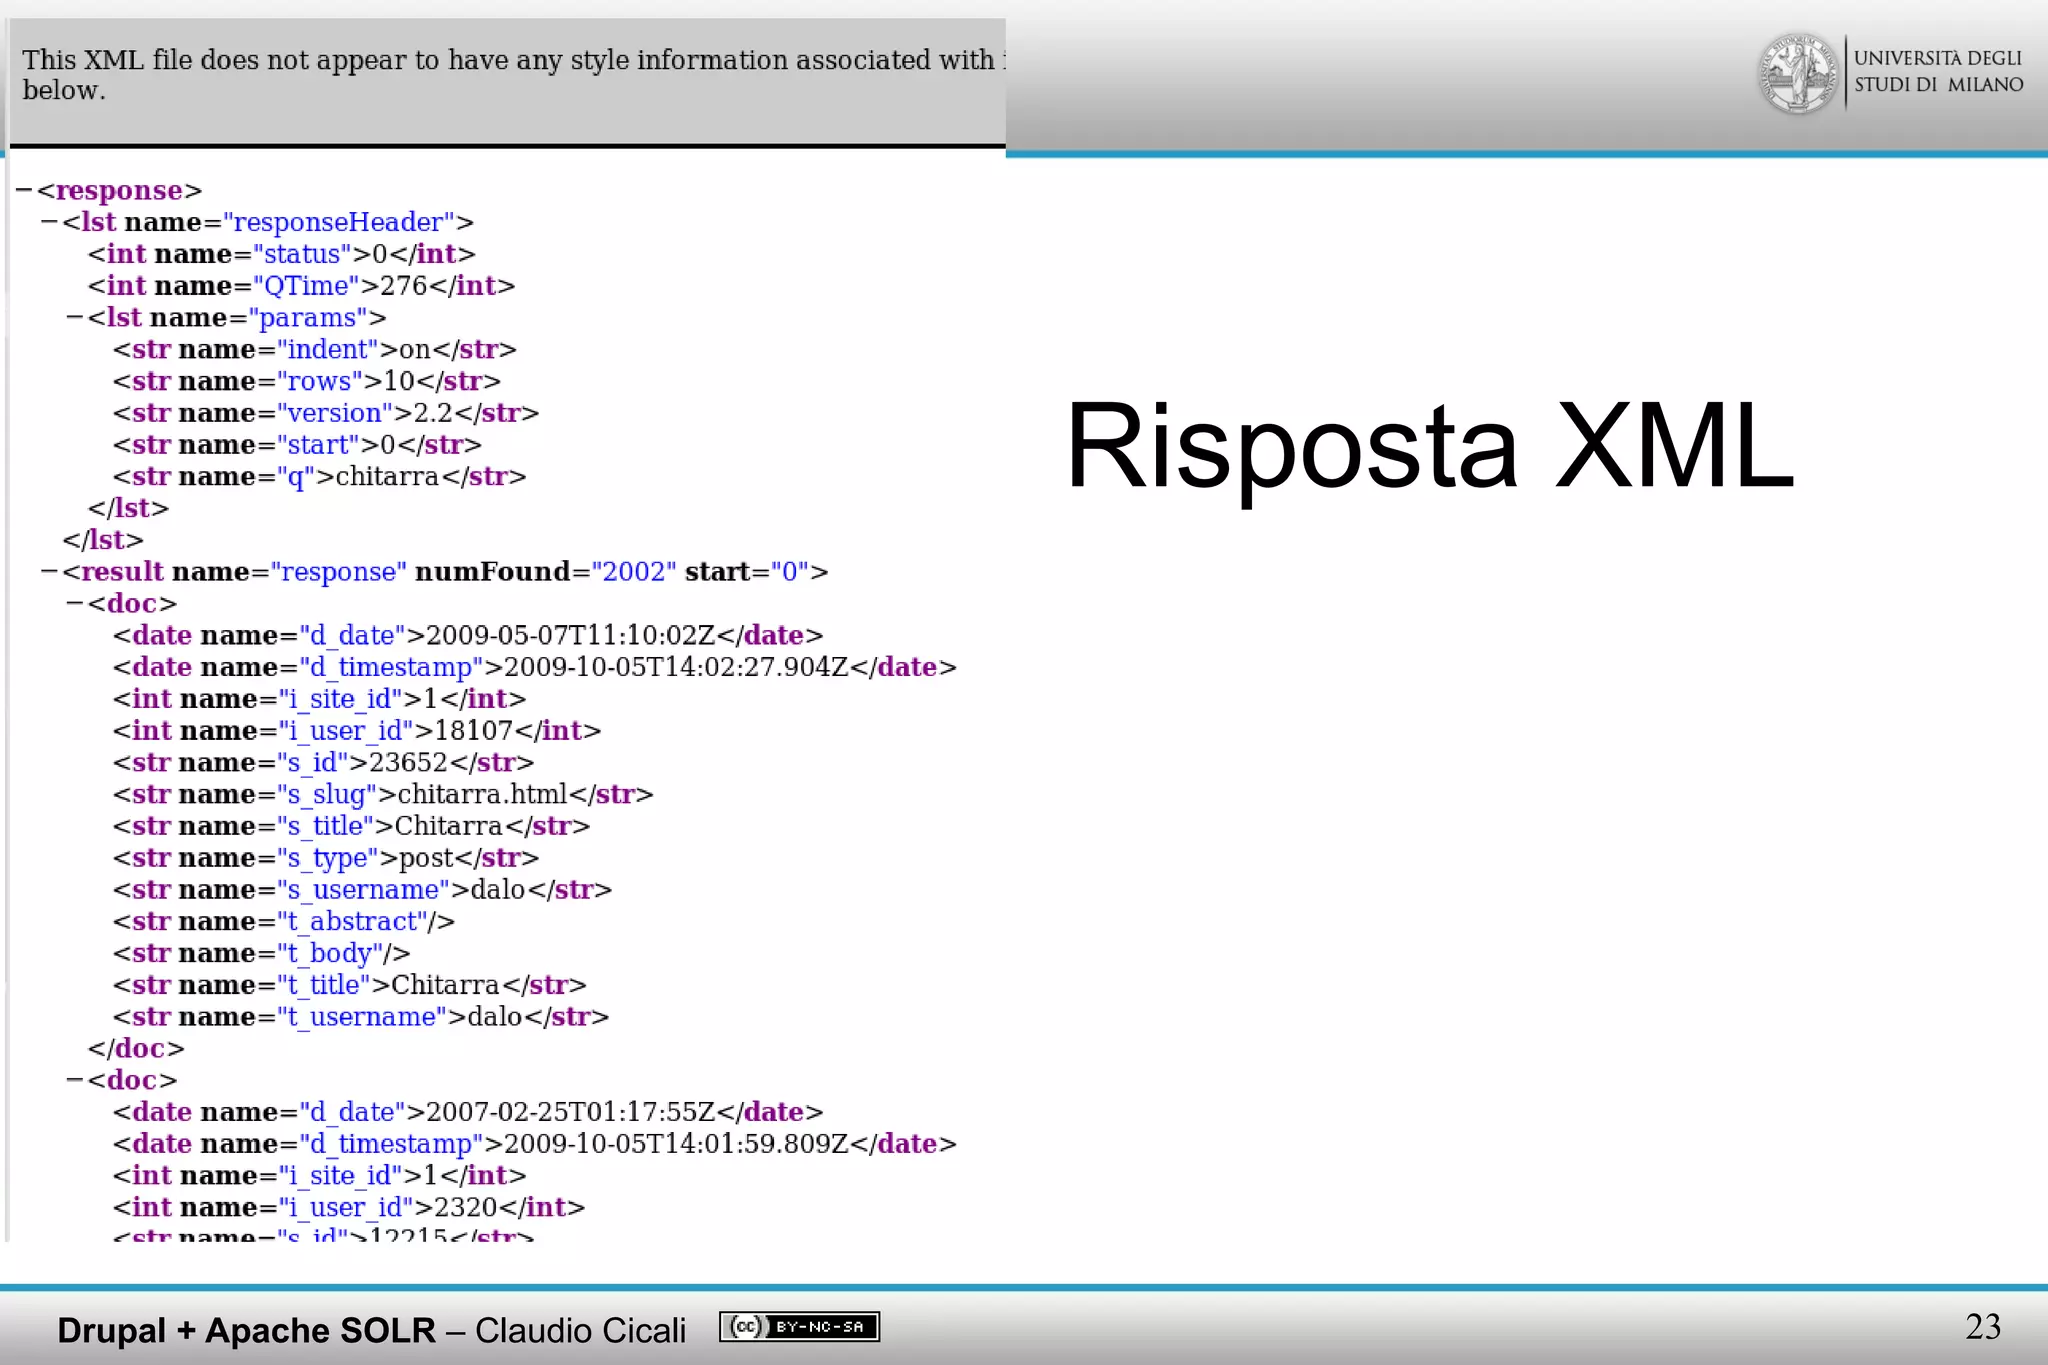Click the Creative Commons BY-NC-SA badge
The image size is (2048, 1365).
pyautogui.click(x=800, y=1327)
